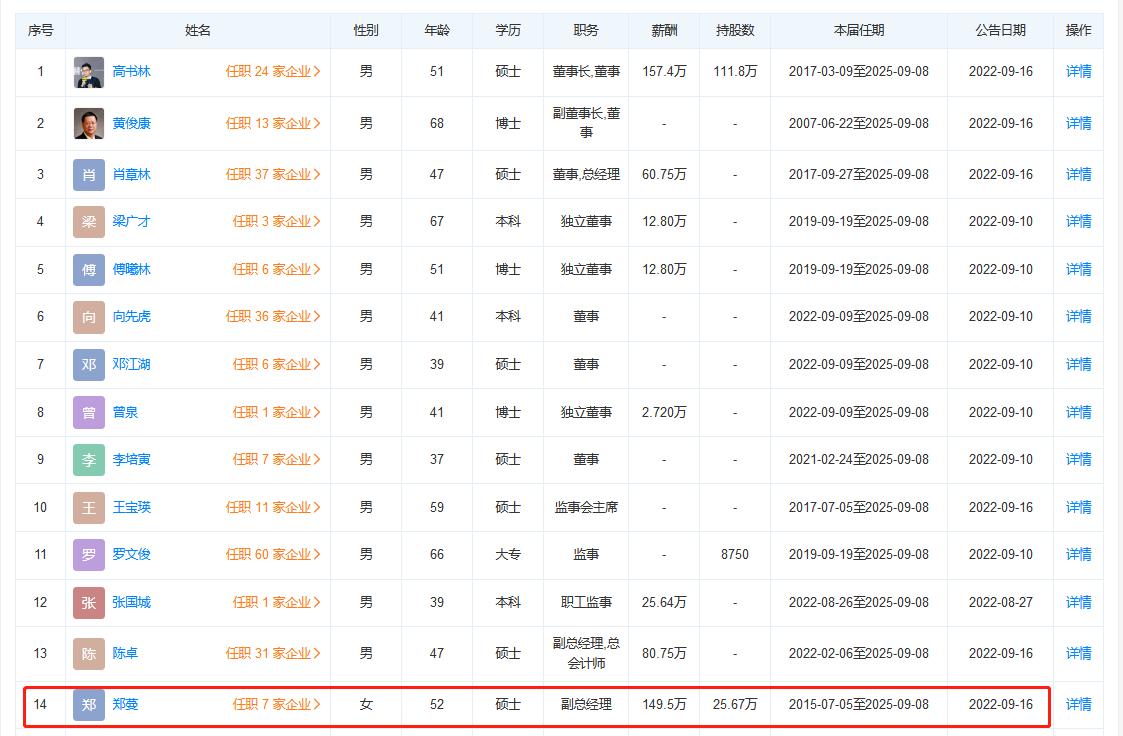Image resolution: width=1123 pixels, height=736 pixels.
Task: Expand 肖章林's 任职 37 家企业 list
Action: pos(273,173)
